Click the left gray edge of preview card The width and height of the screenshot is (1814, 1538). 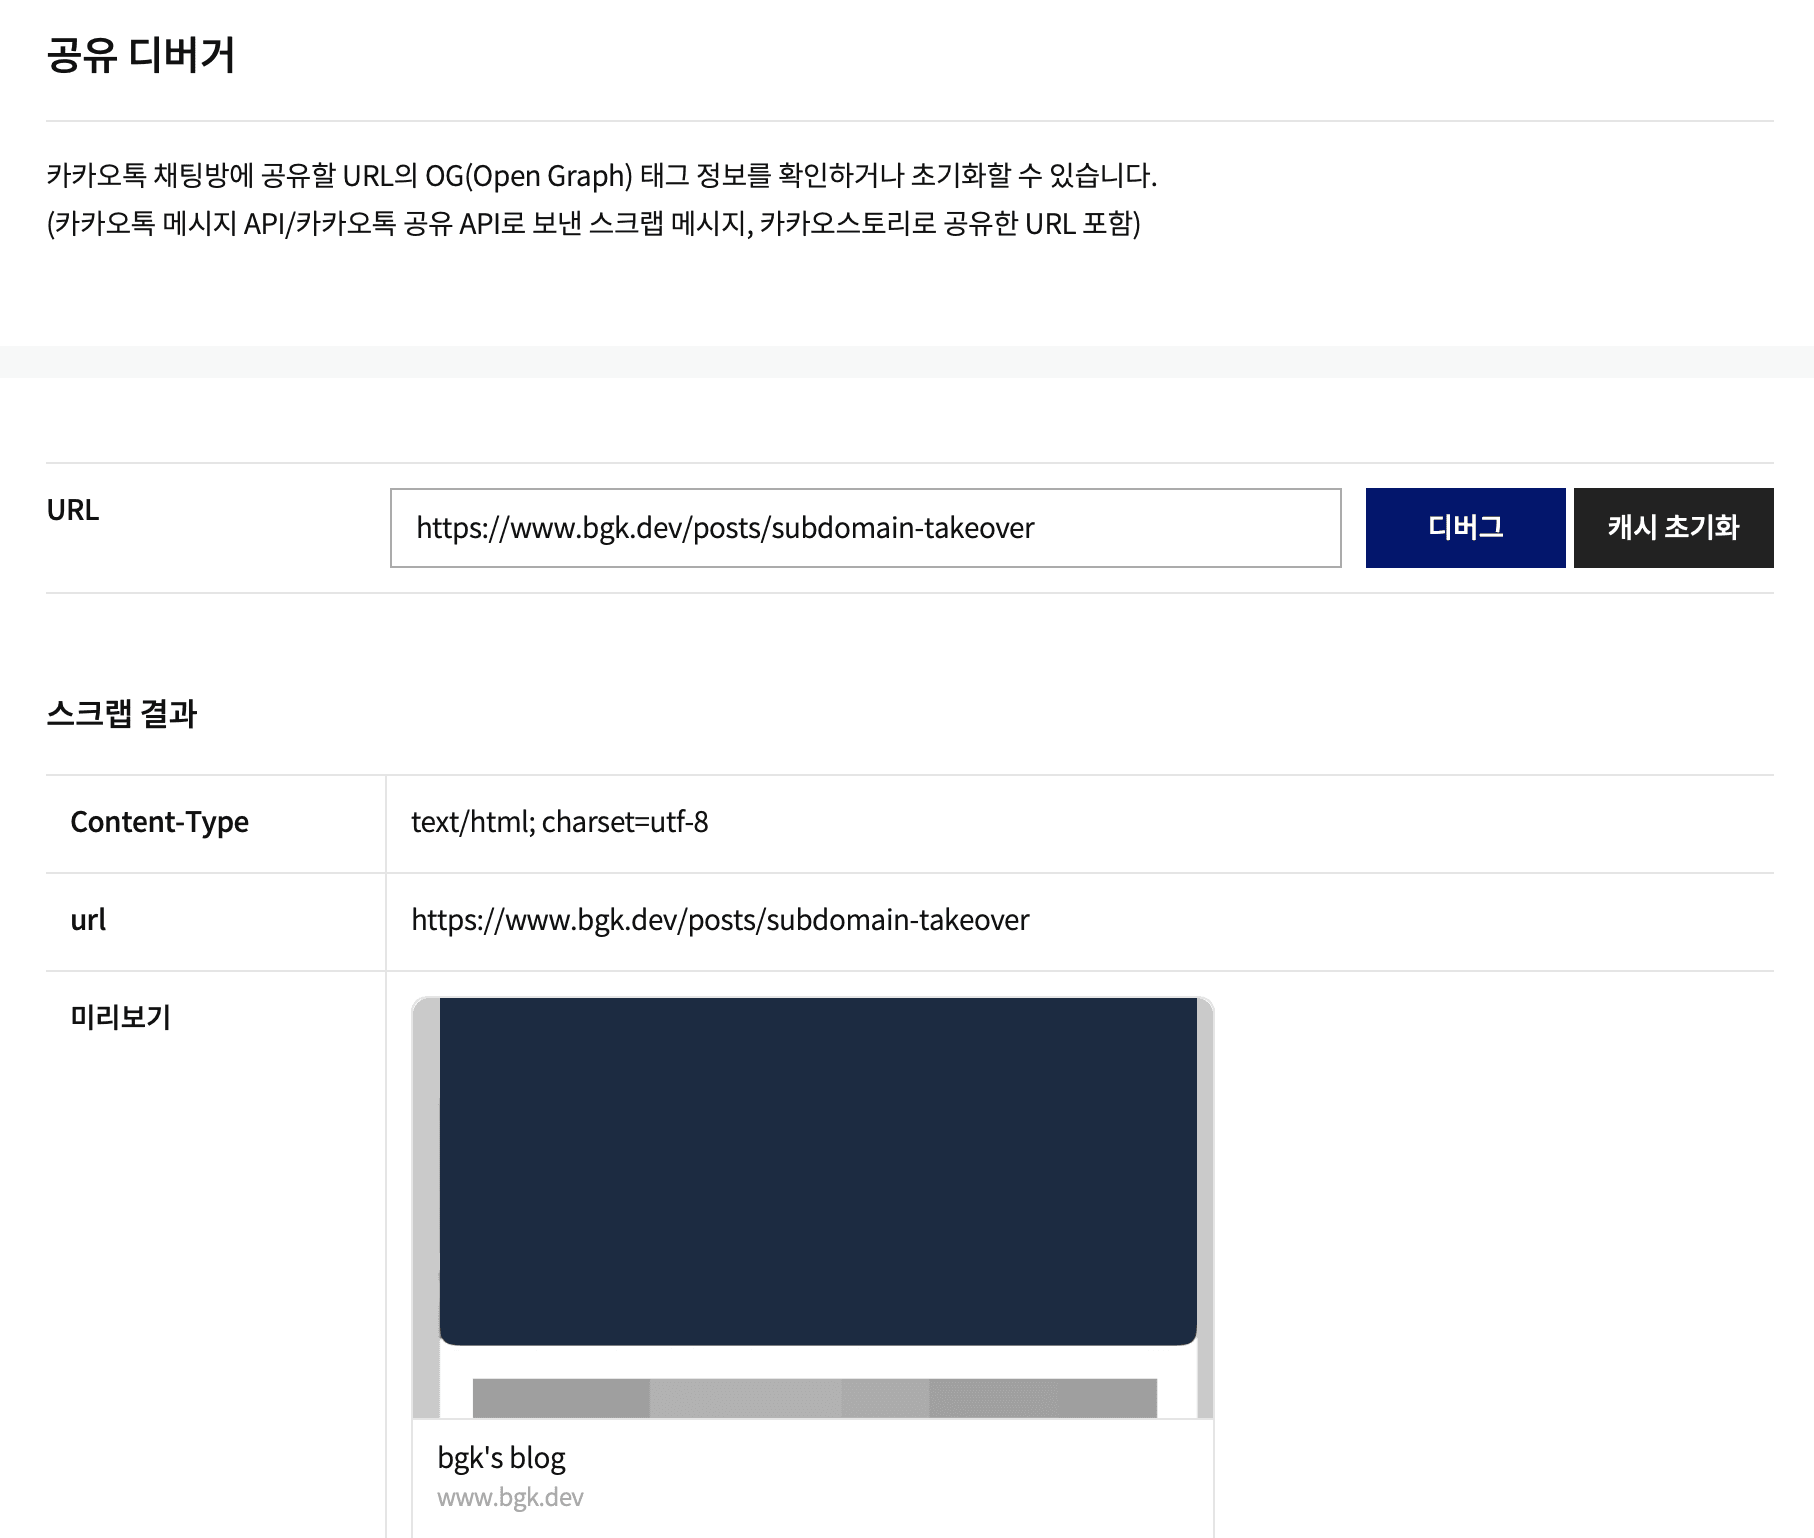[425, 1200]
